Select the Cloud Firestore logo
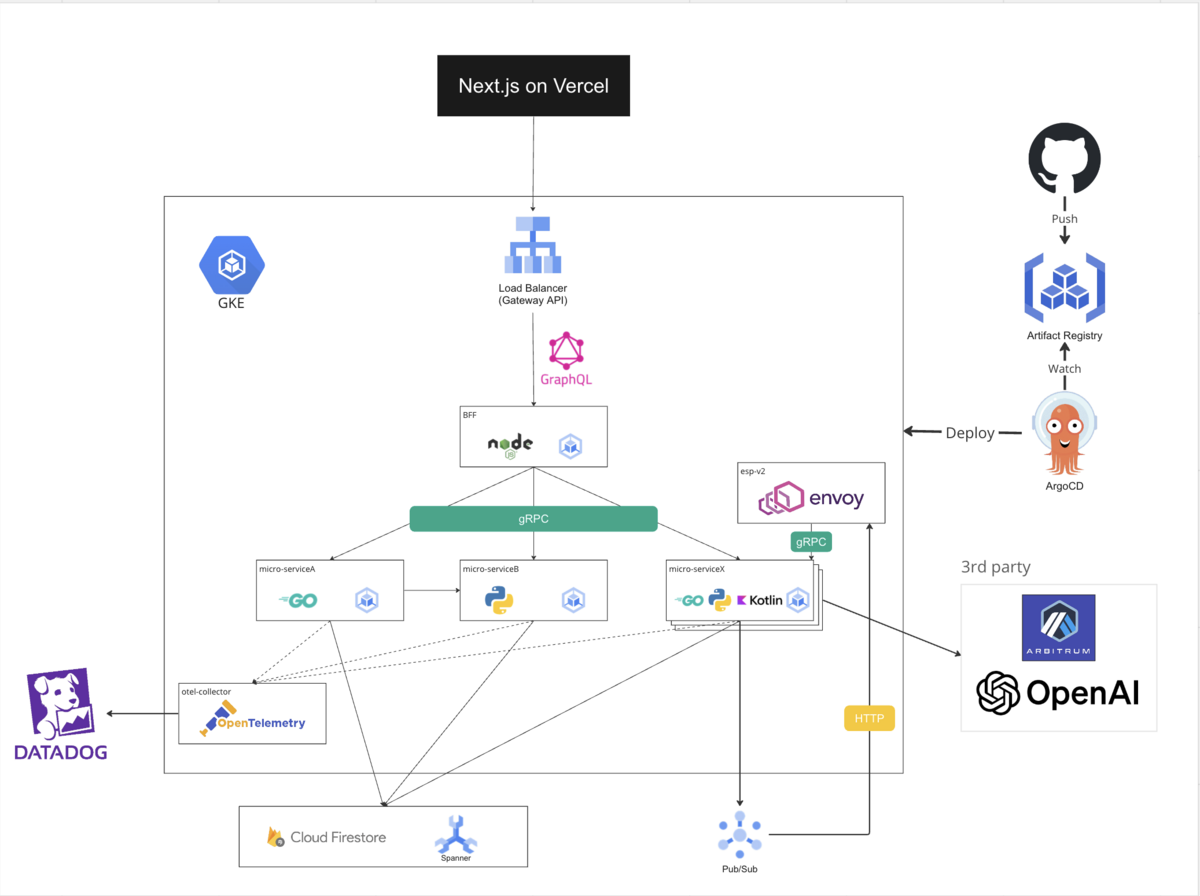 pyautogui.click(x=326, y=837)
